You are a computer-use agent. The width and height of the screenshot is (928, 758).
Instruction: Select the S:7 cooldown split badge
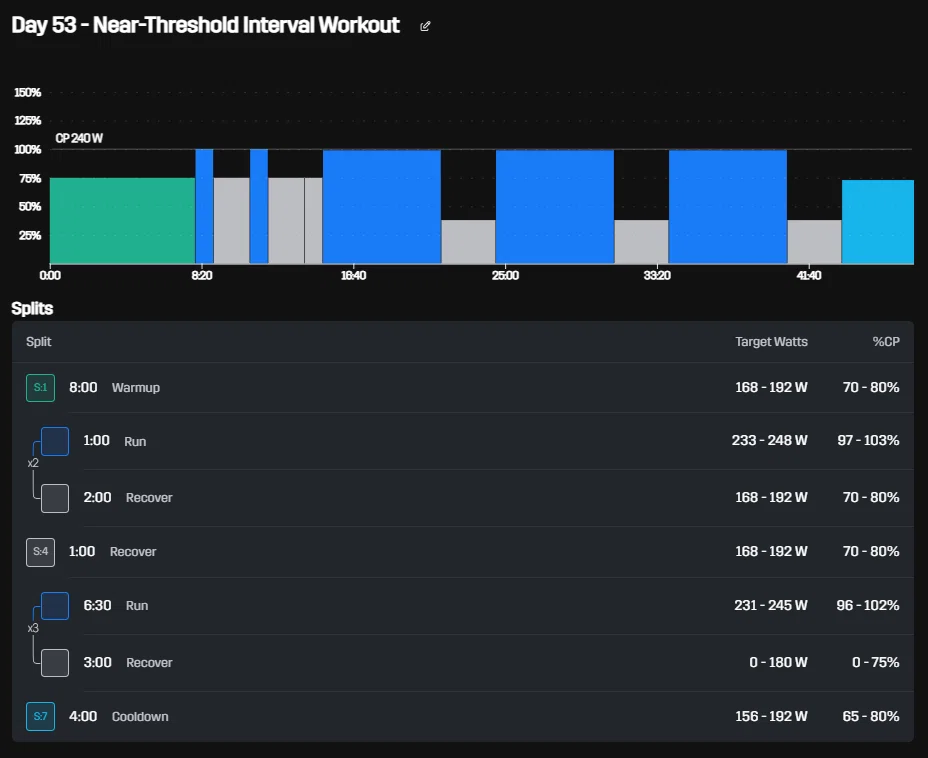(40, 716)
